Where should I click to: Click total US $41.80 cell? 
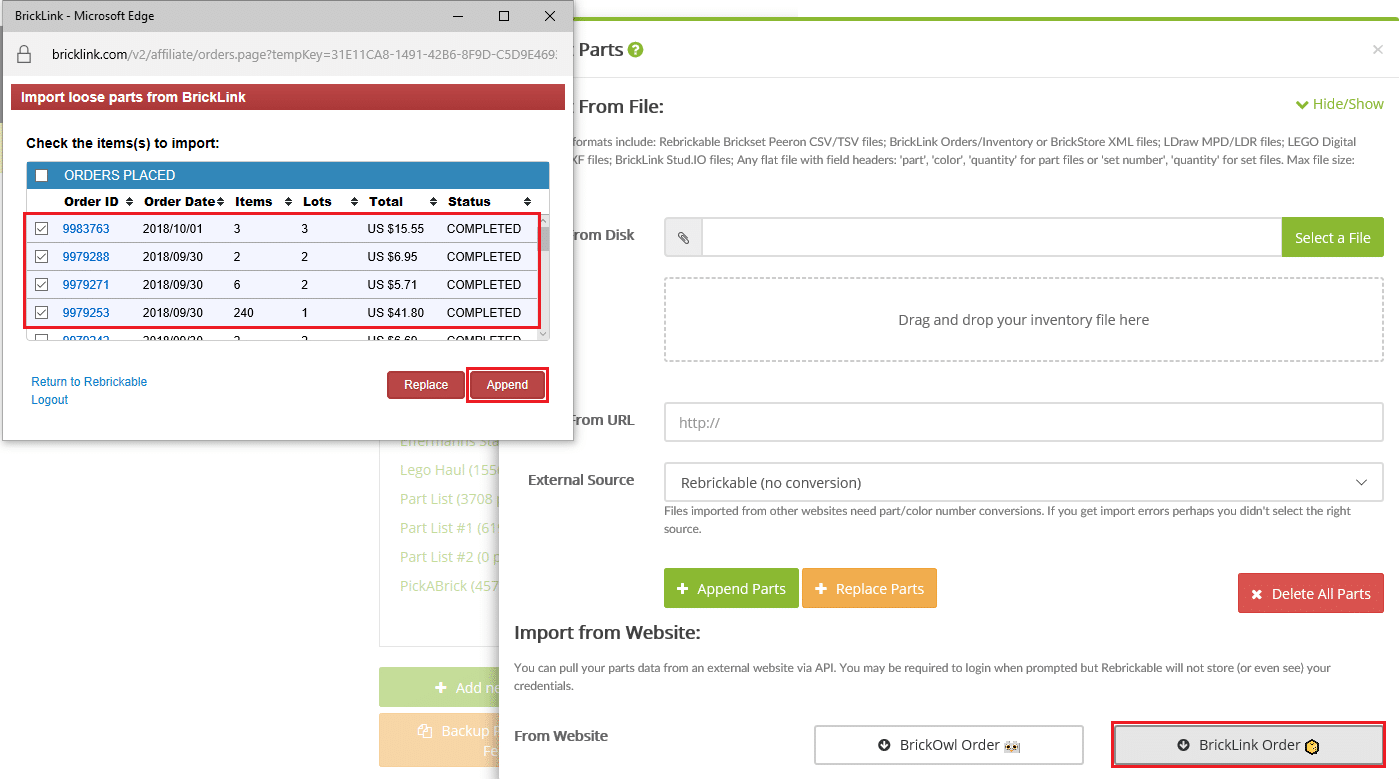click(x=396, y=313)
